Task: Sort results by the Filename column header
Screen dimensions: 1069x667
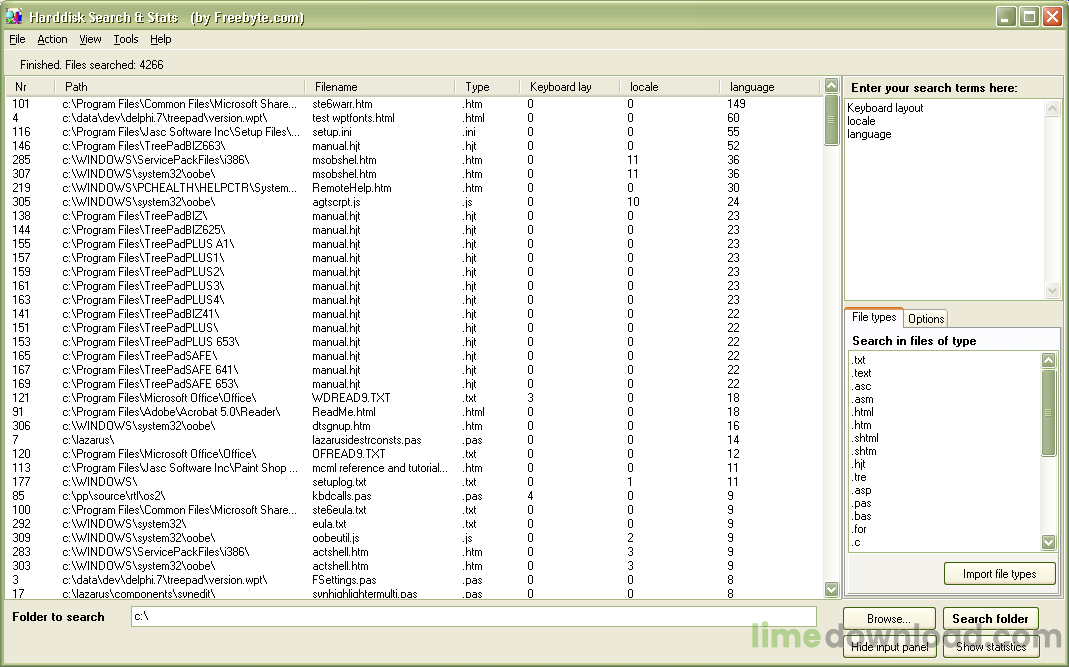Action: tap(380, 87)
